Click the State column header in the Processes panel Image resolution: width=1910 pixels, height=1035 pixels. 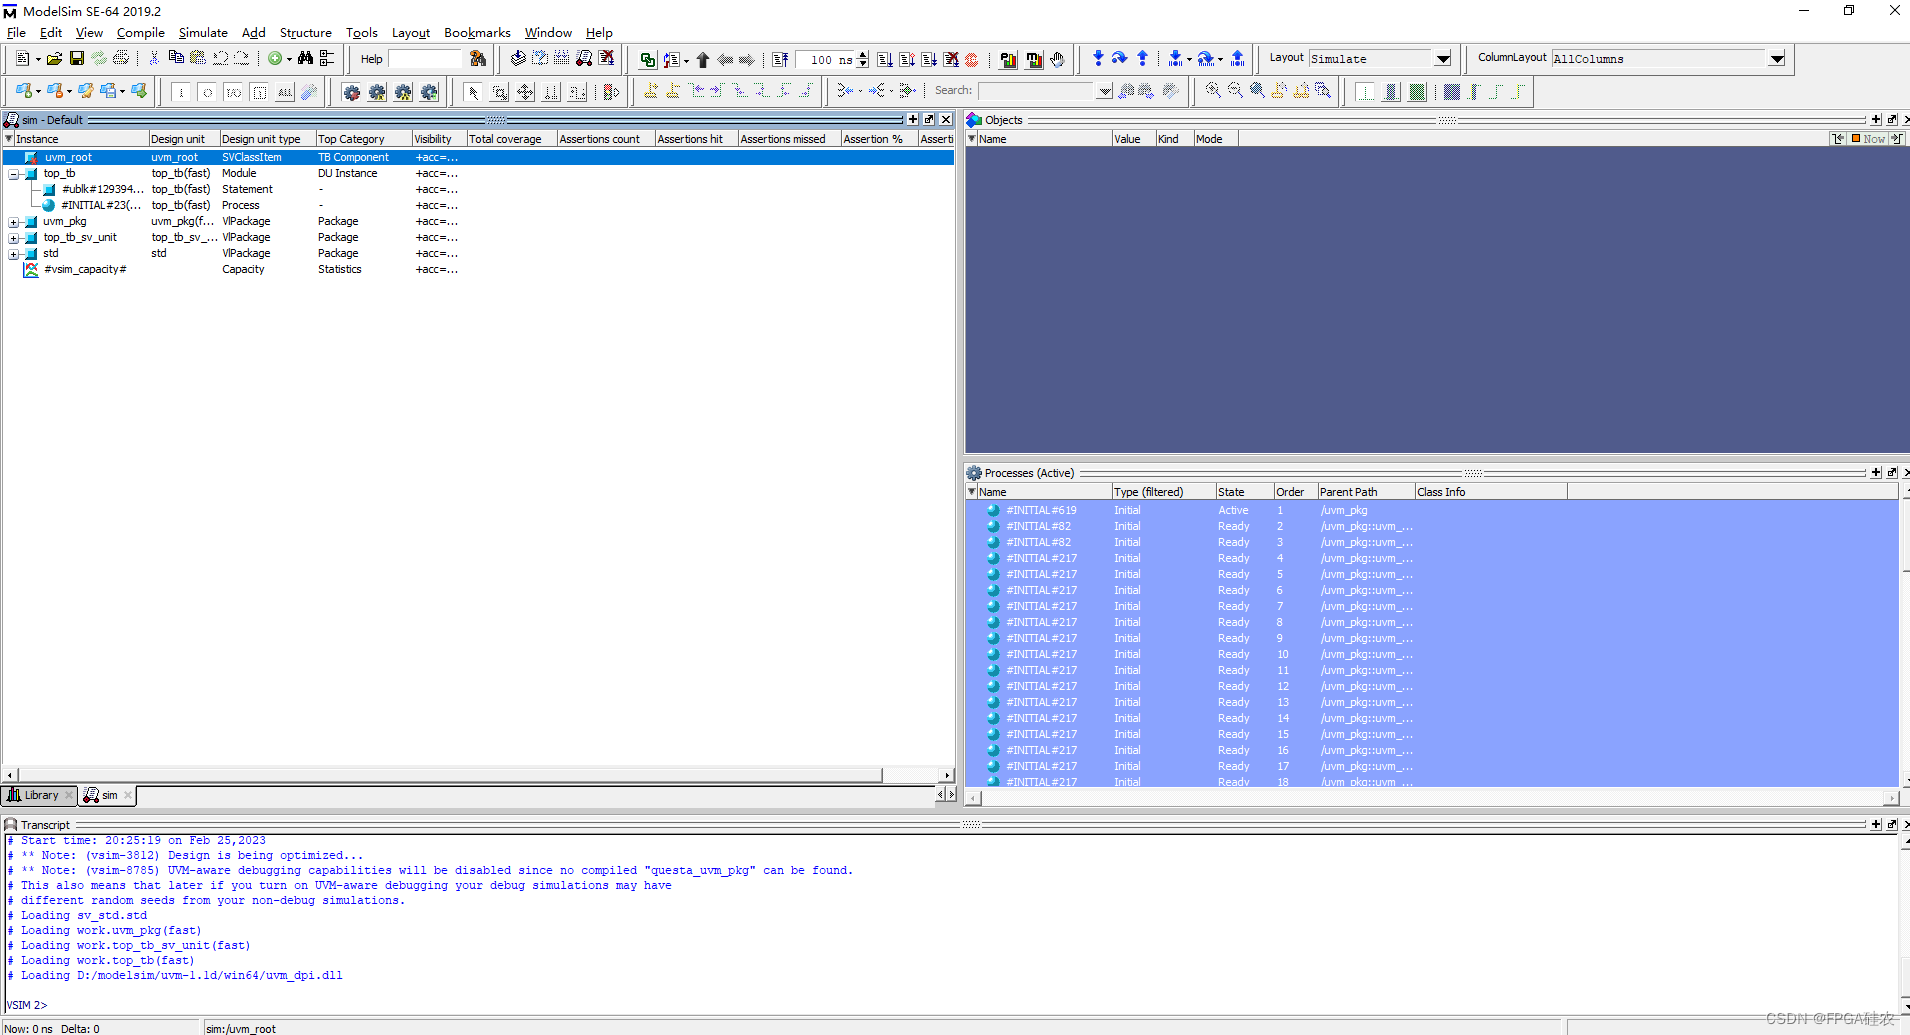[1244, 492]
